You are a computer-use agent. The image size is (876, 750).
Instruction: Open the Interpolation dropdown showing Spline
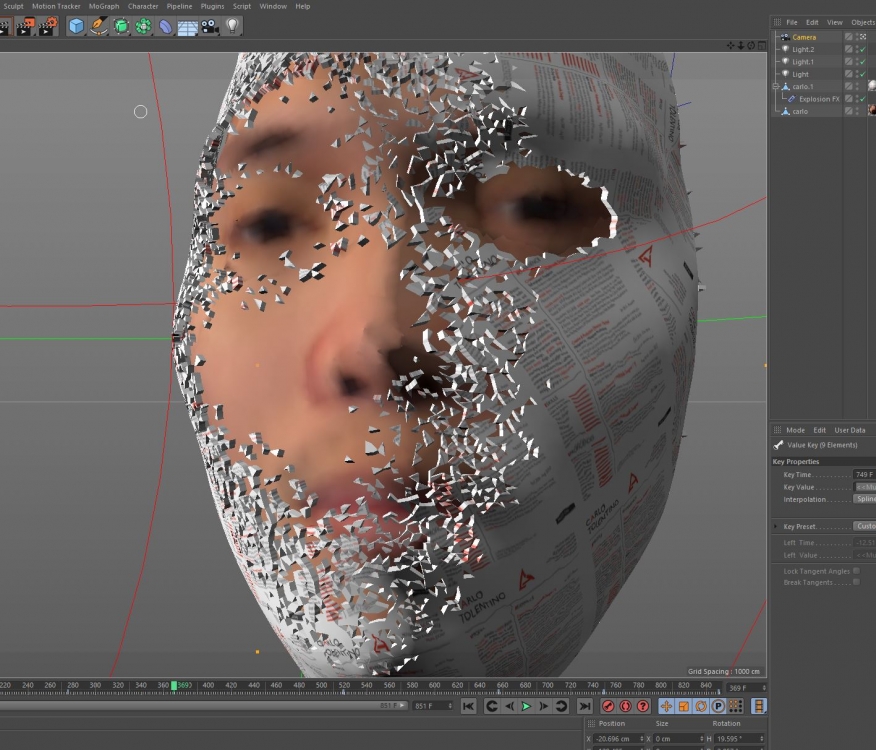pos(864,499)
